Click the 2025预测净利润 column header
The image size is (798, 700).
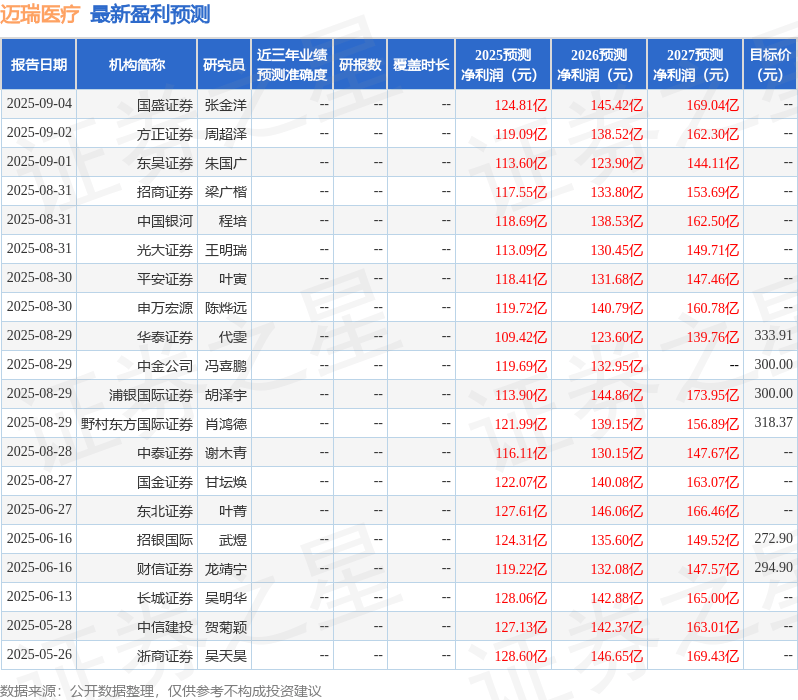(x=503, y=65)
